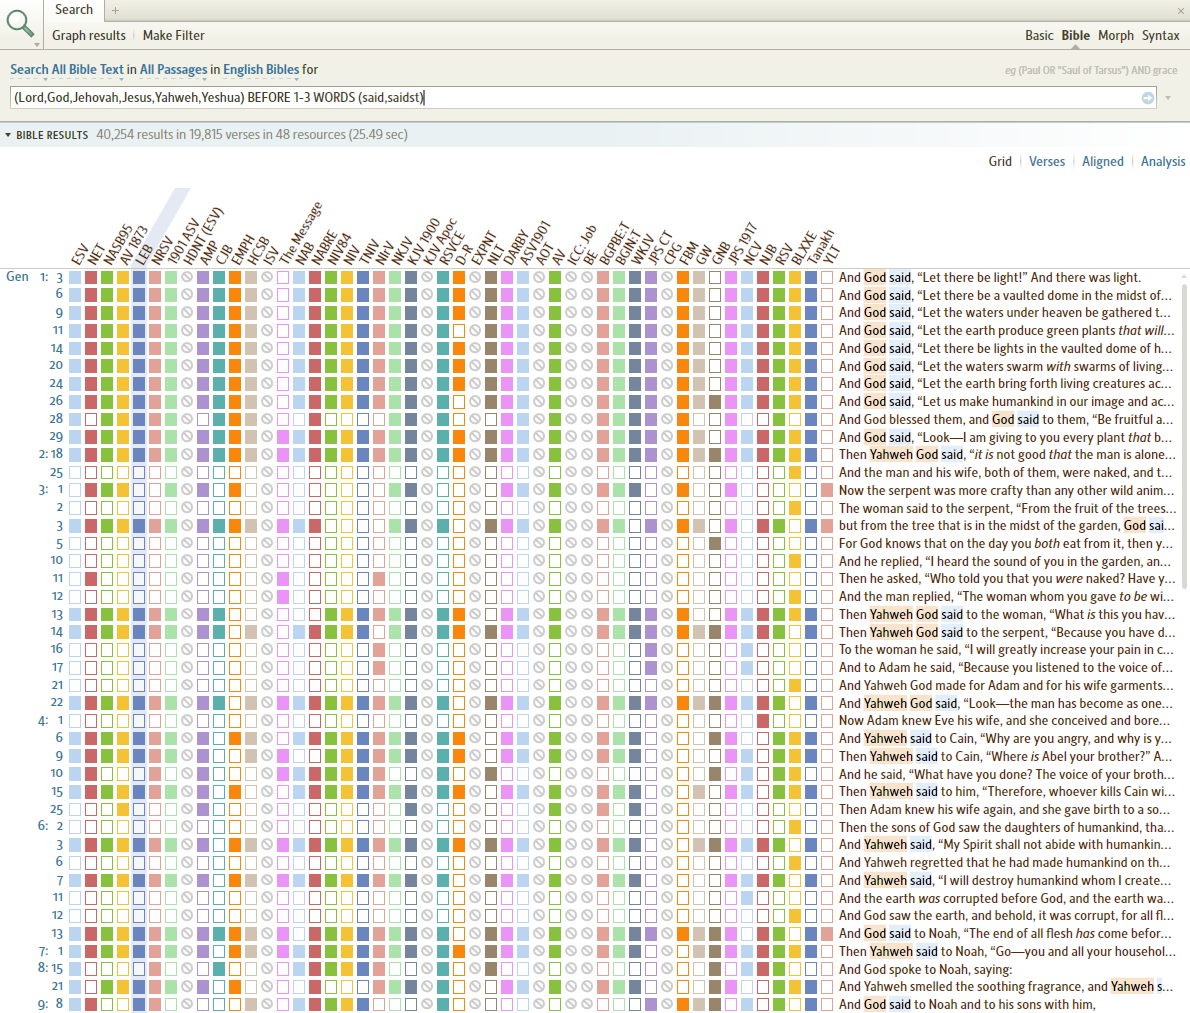Click the results count '40,254 results in 19,815 verses'
Viewport: 1190px width, 1013px height.
click(252, 134)
